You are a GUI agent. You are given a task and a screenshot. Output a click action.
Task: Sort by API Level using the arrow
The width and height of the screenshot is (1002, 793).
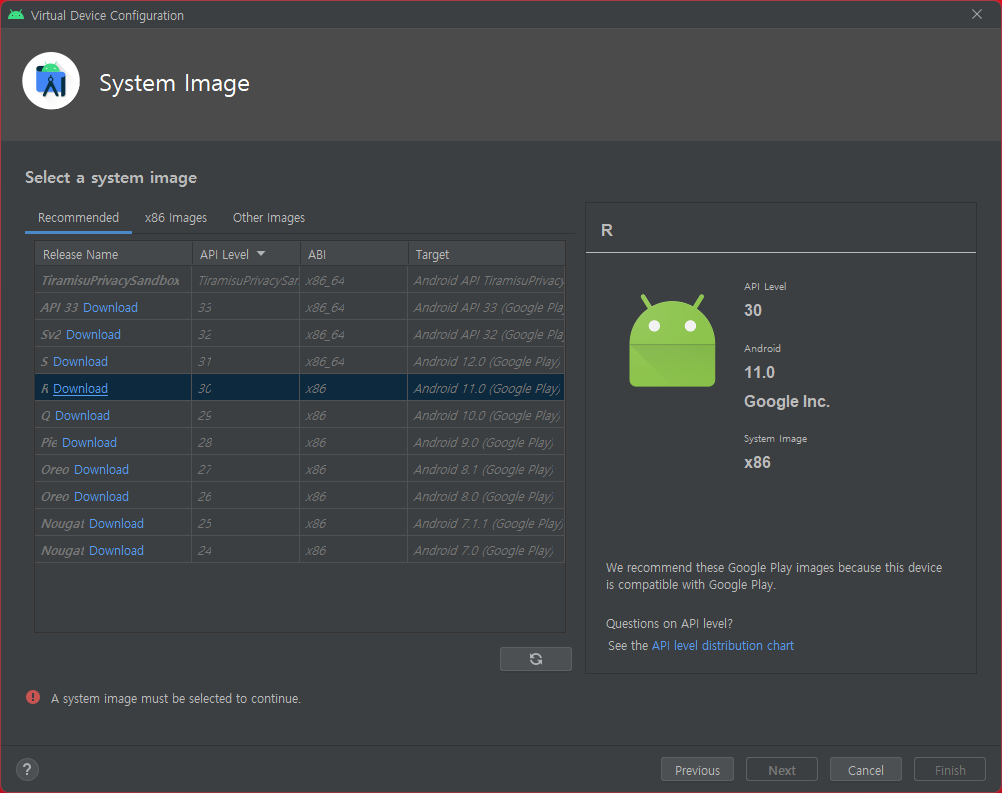[x=261, y=254]
